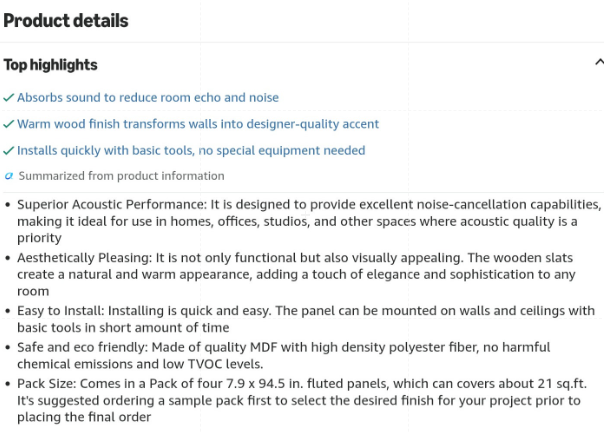
Task: Click the bullet dot before Superior Acoustic Performance
Action: click(x=8, y=205)
